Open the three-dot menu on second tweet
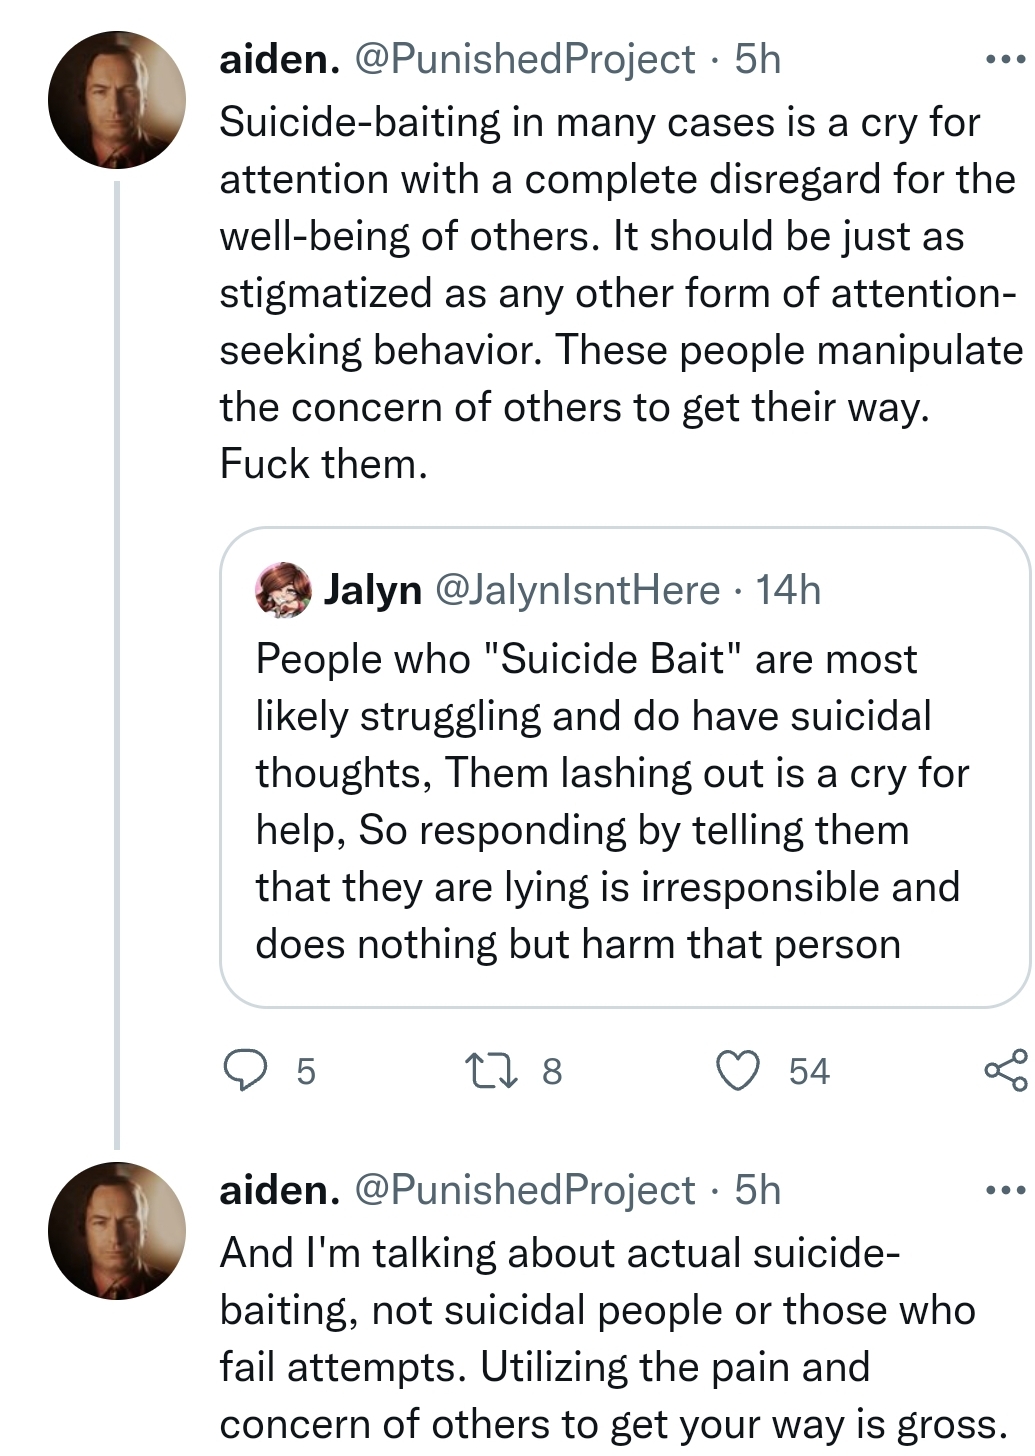 (1005, 1190)
